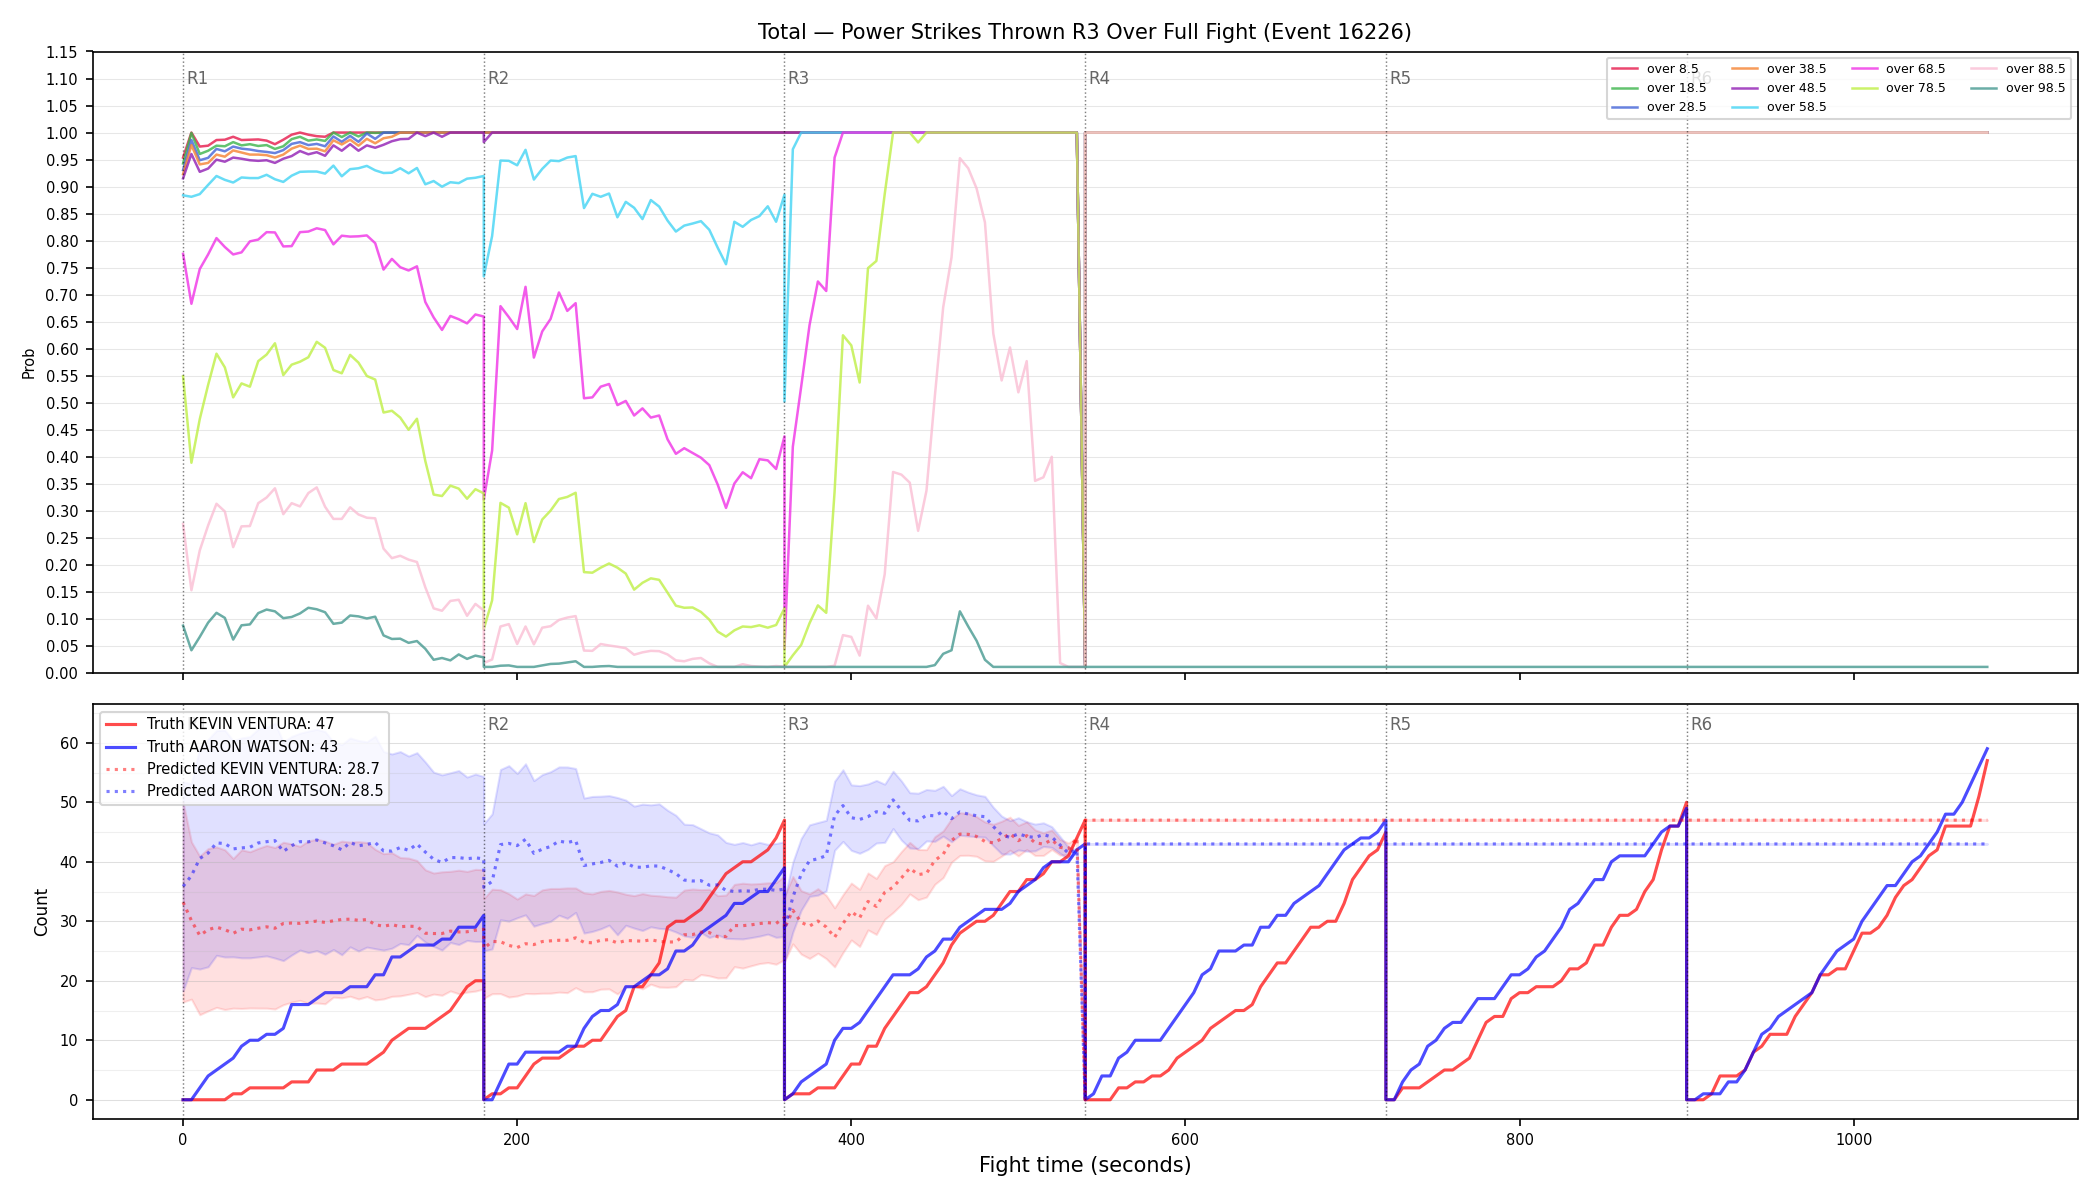Screen dimensions: 2100x1200
Task: Click the chart title mentioning Event 16226
Action: coord(1084,32)
